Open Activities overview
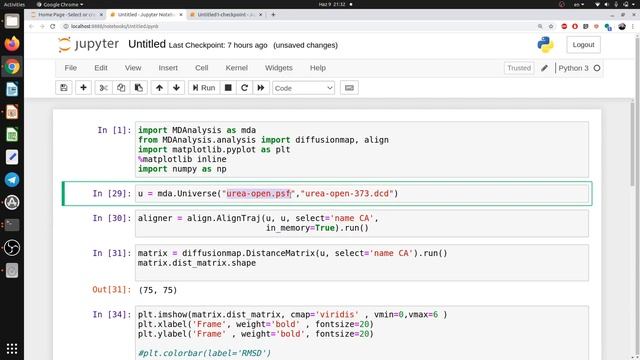The width and height of the screenshot is (640, 360). click(14, 4)
